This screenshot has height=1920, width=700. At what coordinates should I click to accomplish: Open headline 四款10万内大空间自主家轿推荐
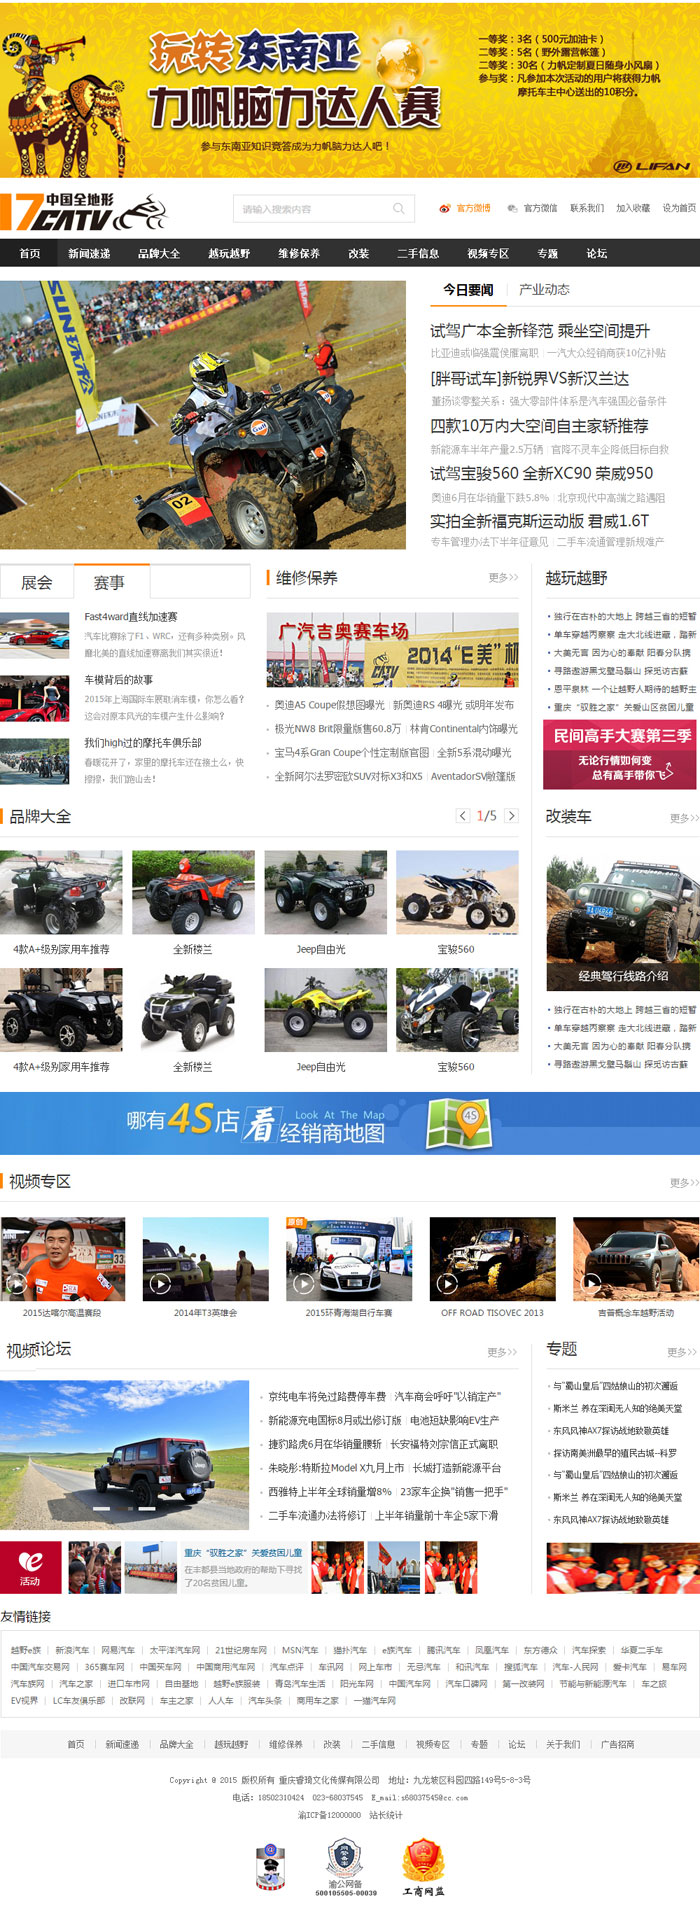pyautogui.click(x=539, y=425)
